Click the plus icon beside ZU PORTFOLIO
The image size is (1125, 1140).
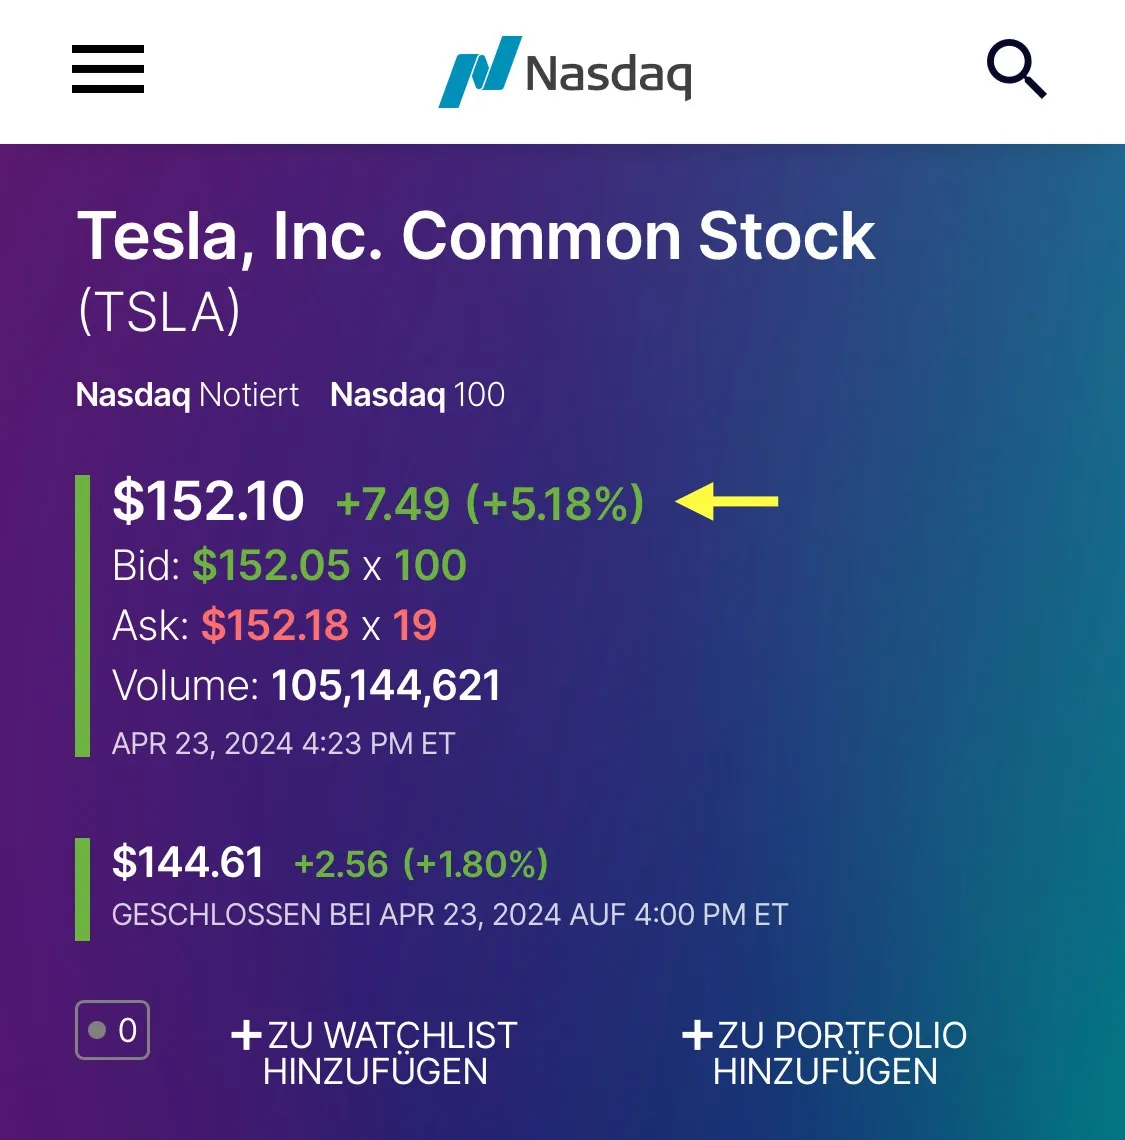695,1037
